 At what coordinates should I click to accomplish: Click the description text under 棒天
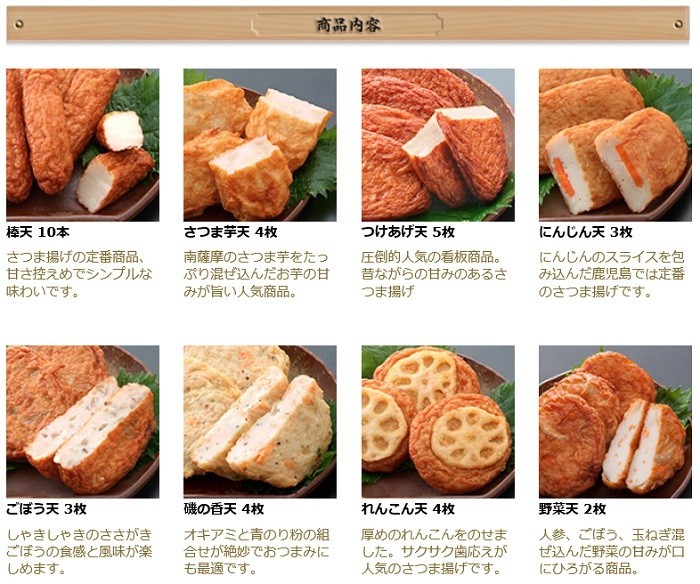[79, 275]
